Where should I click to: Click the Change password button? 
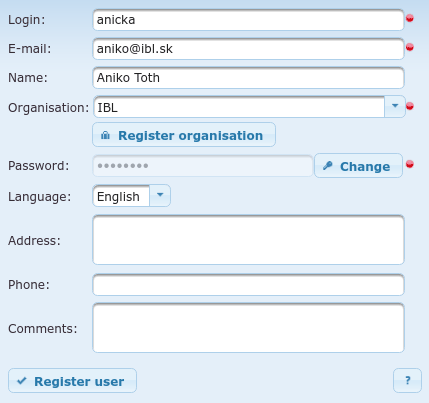[x=358, y=166]
